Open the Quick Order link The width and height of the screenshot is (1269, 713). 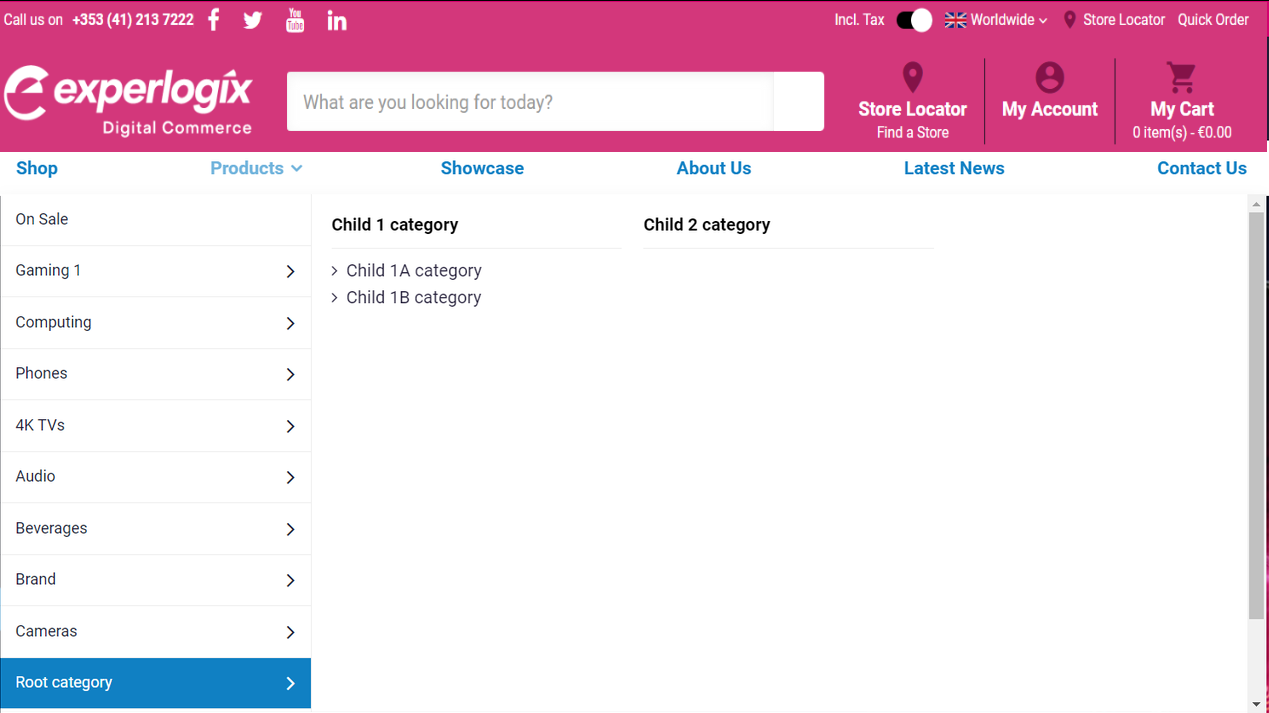click(x=1212, y=20)
